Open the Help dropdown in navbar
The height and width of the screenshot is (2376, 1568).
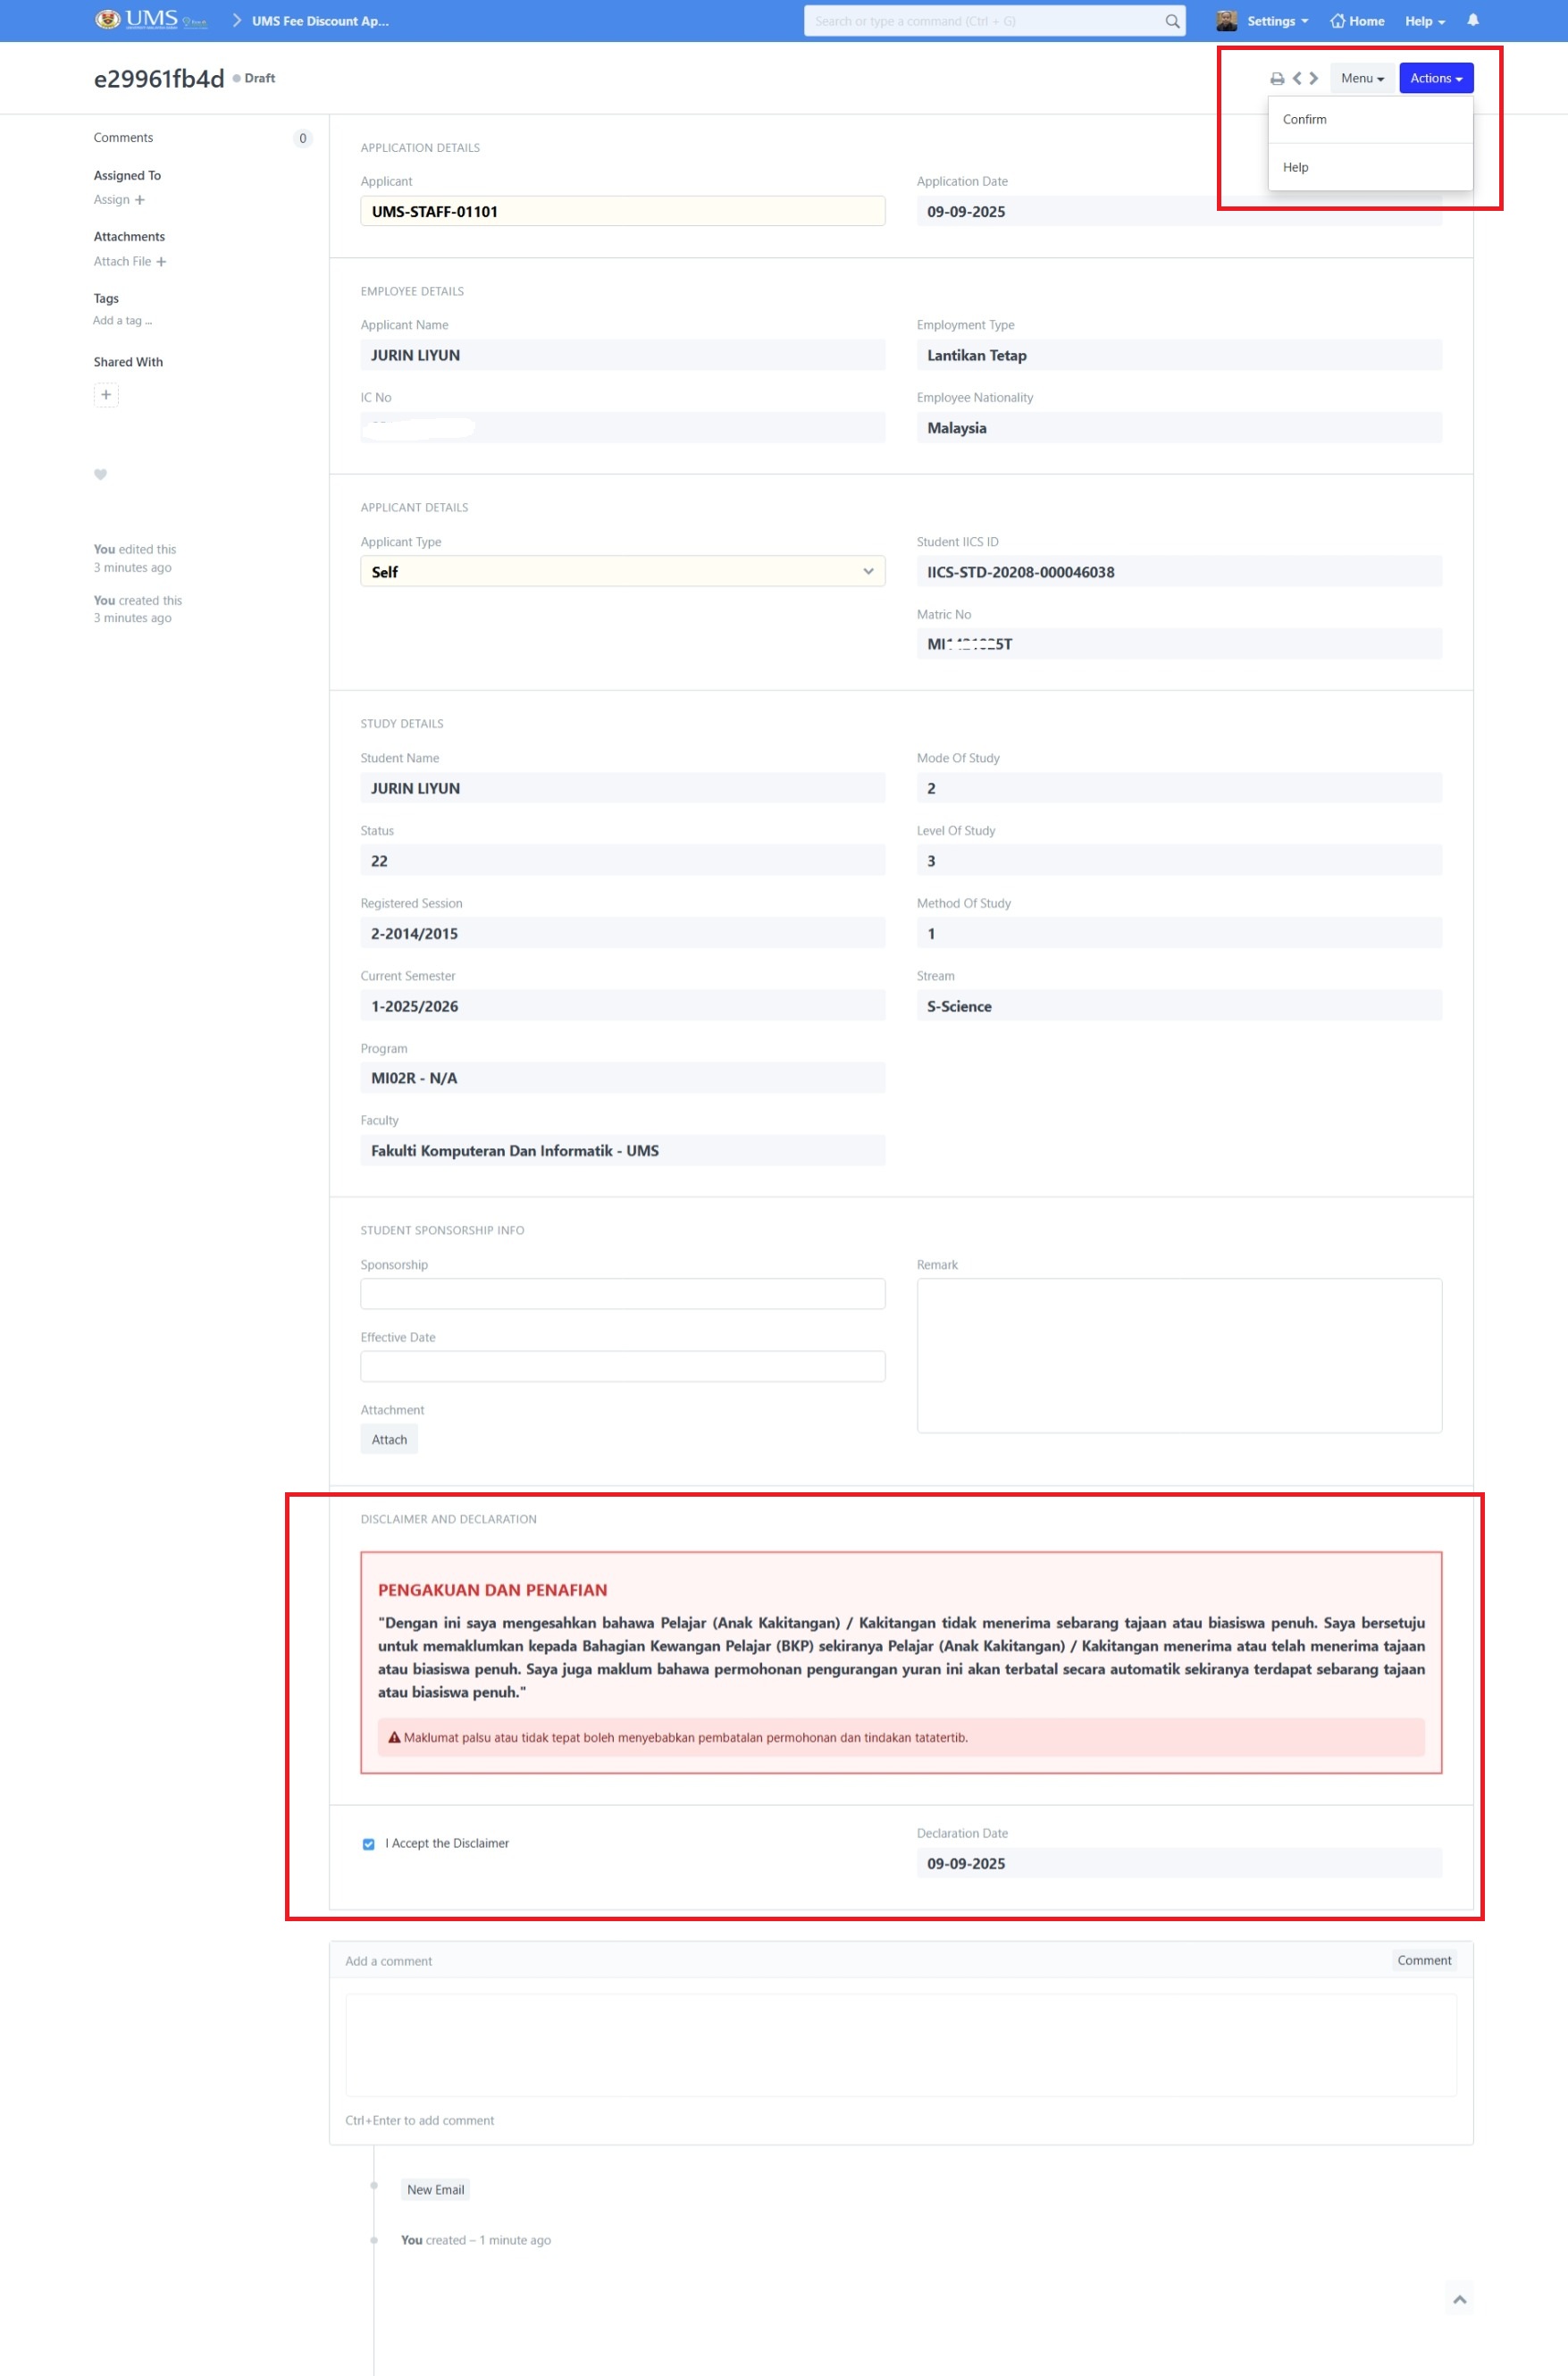pos(1424,21)
